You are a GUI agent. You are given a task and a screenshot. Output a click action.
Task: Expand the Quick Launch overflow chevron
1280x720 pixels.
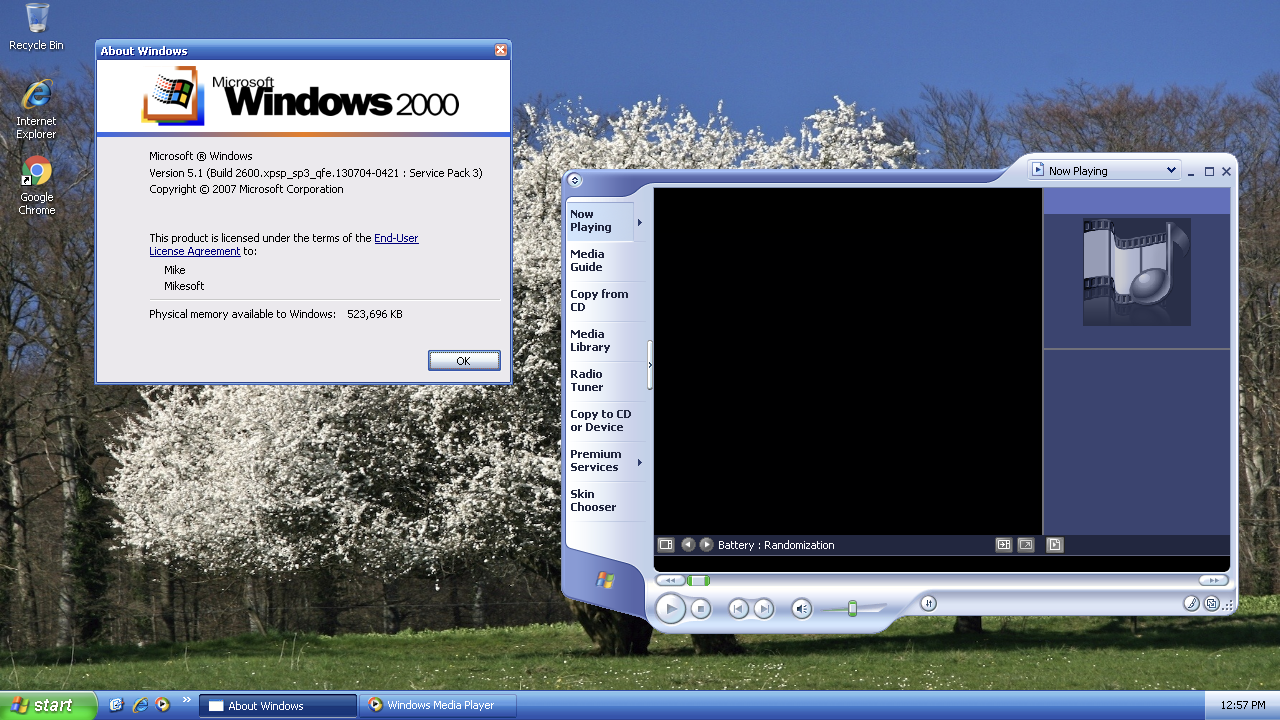pyautogui.click(x=186, y=700)
